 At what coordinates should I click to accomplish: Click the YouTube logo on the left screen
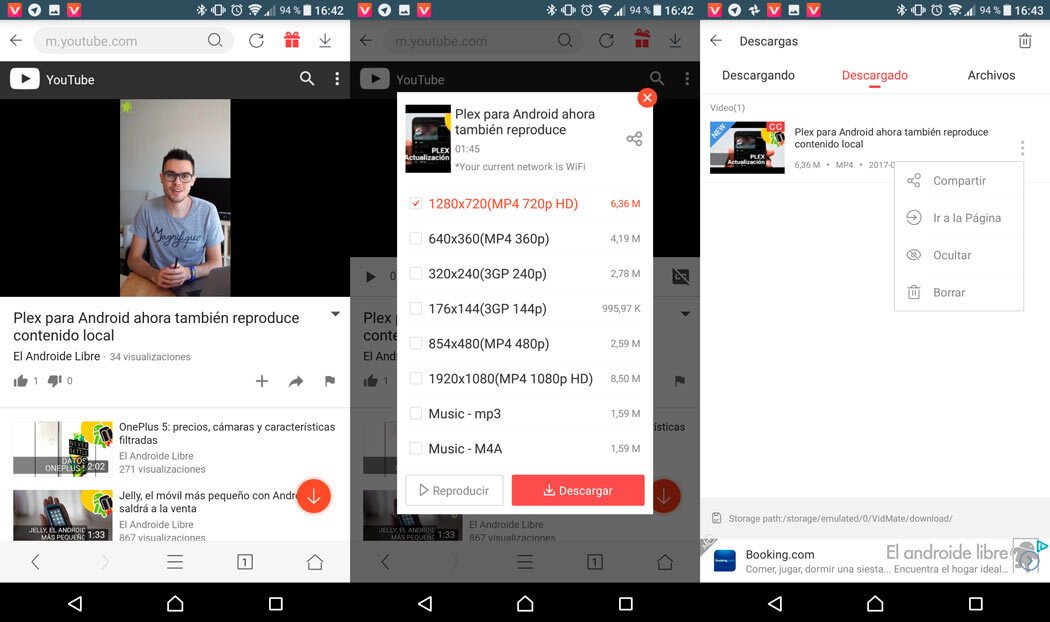coord(52,79)
